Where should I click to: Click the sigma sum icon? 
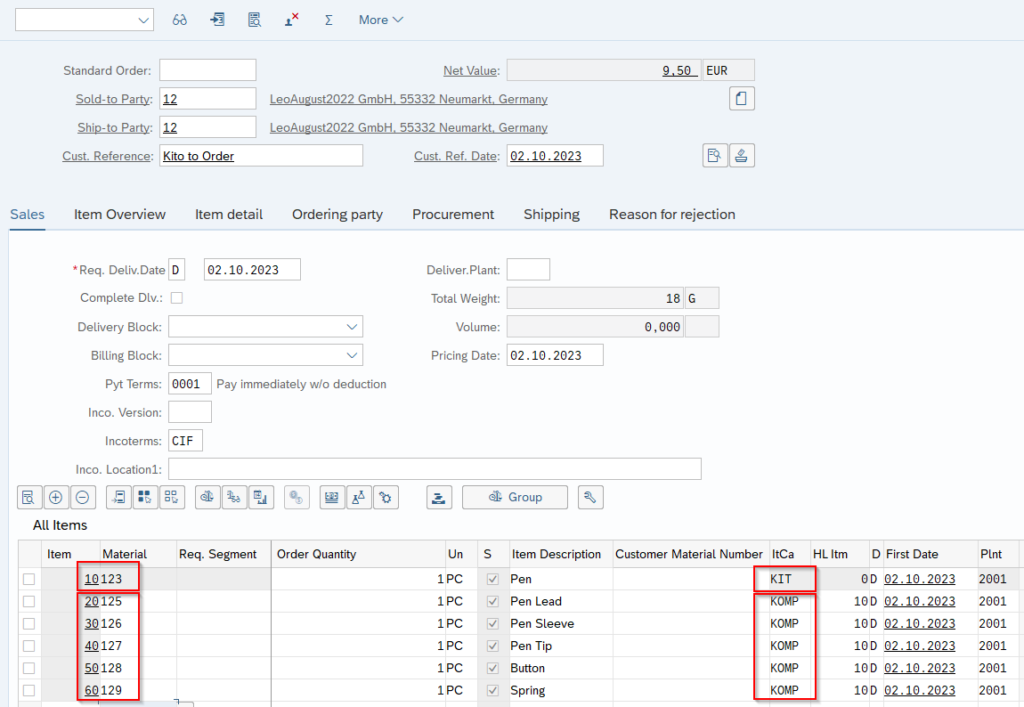[x=328, y=20]
